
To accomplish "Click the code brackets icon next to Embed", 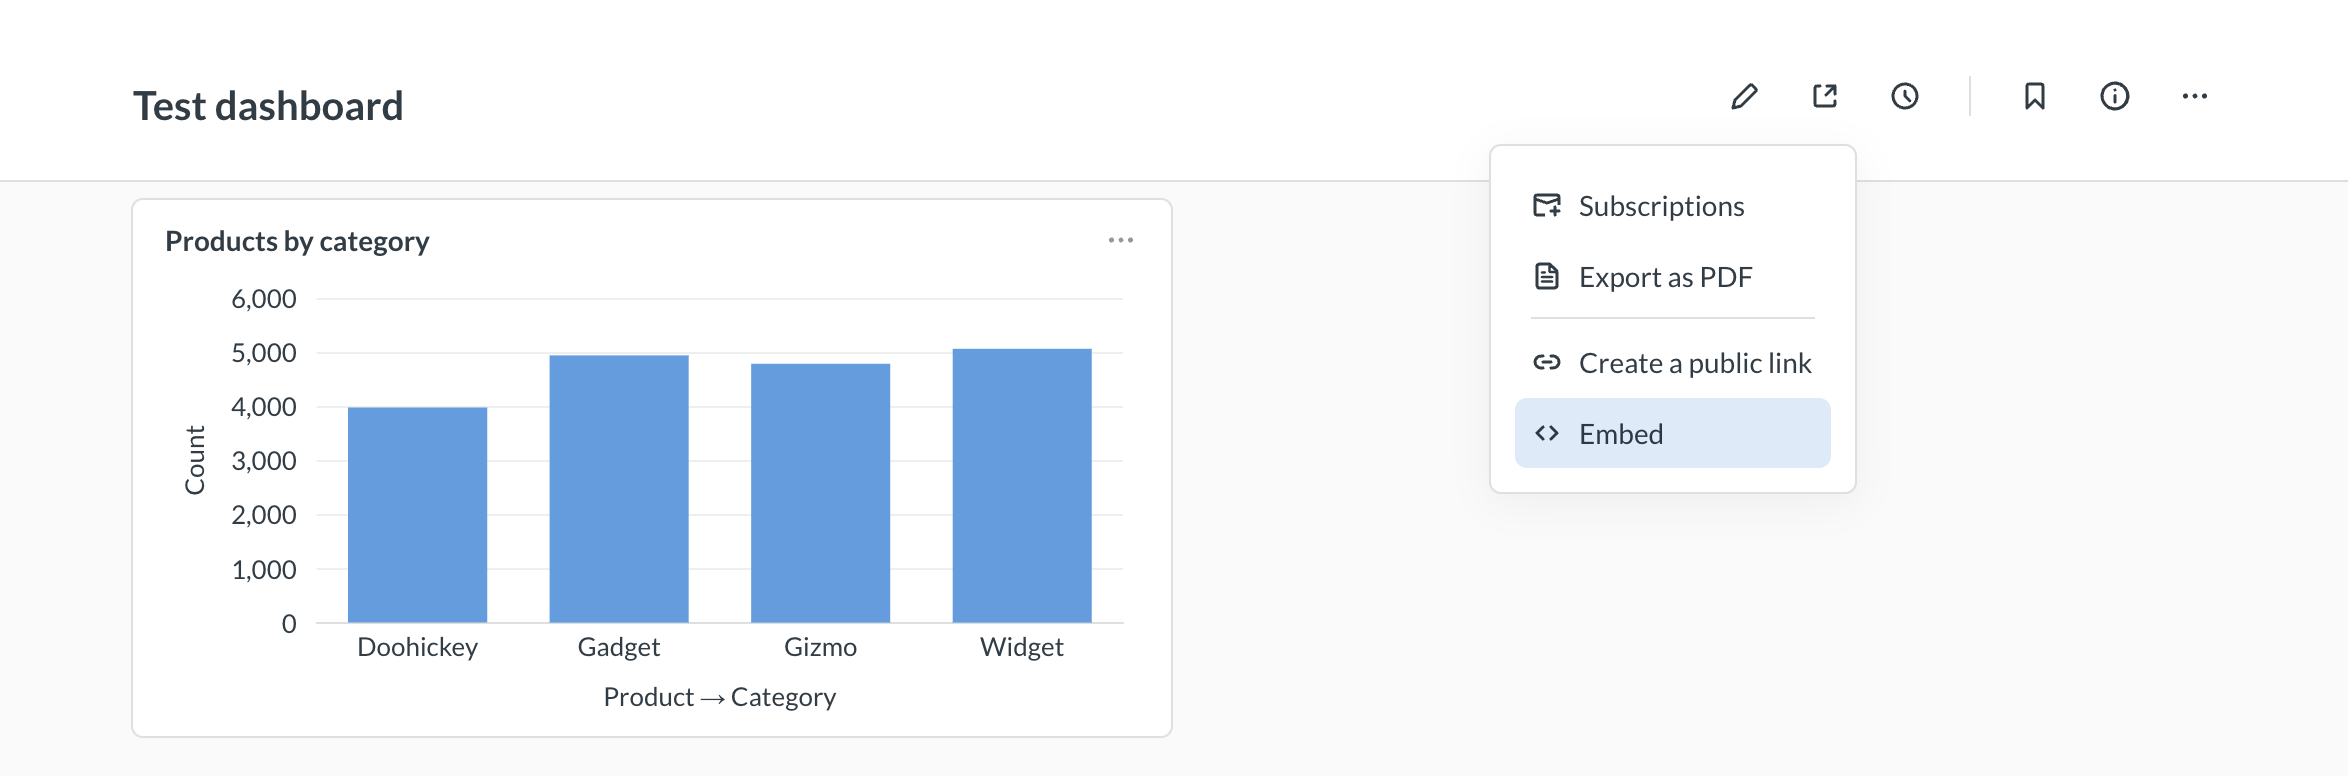I will click(x=1545, y=433).
